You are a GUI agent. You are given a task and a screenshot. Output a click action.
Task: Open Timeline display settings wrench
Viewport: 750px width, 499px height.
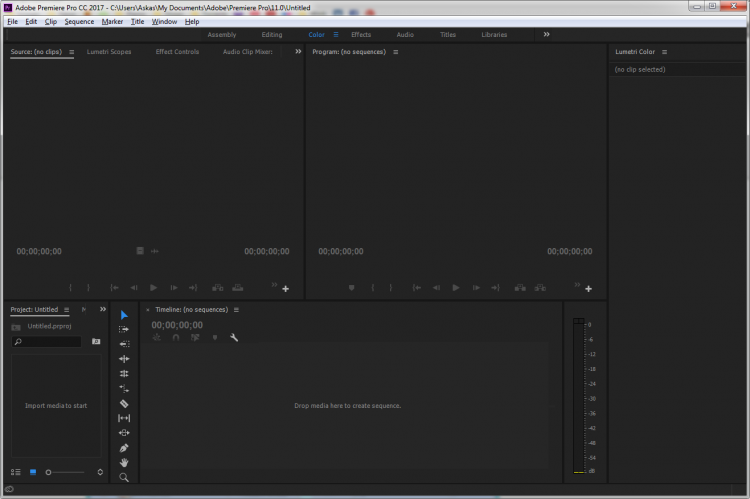234,338
